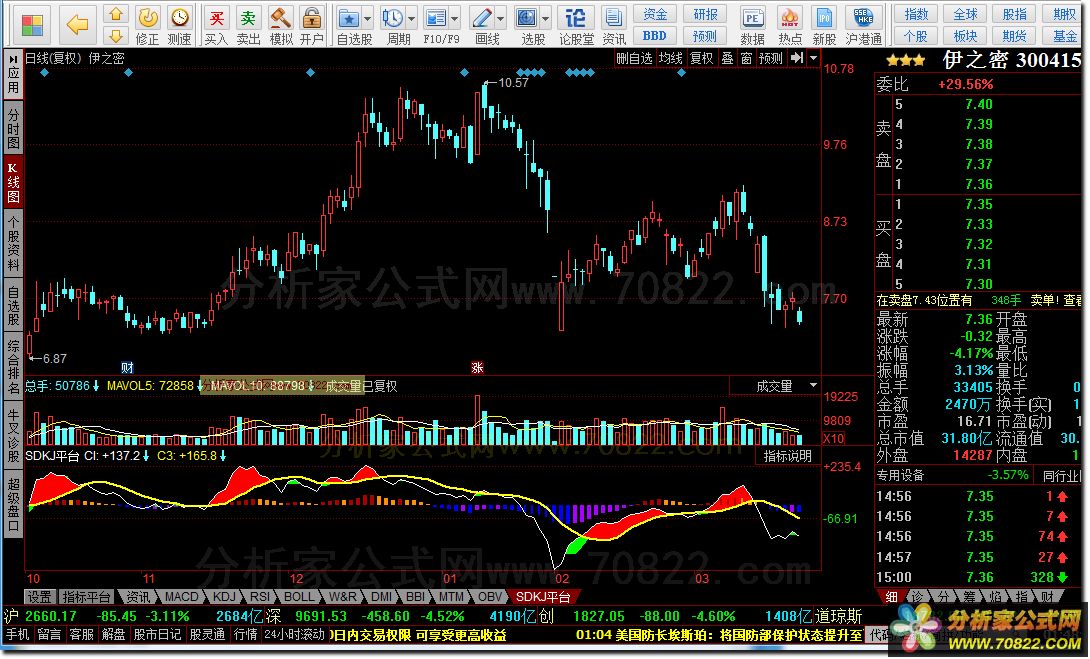Click the 预测 forecast toolbar button
The height and width of the screenshot is (659, 1090).
pos(705,35)
